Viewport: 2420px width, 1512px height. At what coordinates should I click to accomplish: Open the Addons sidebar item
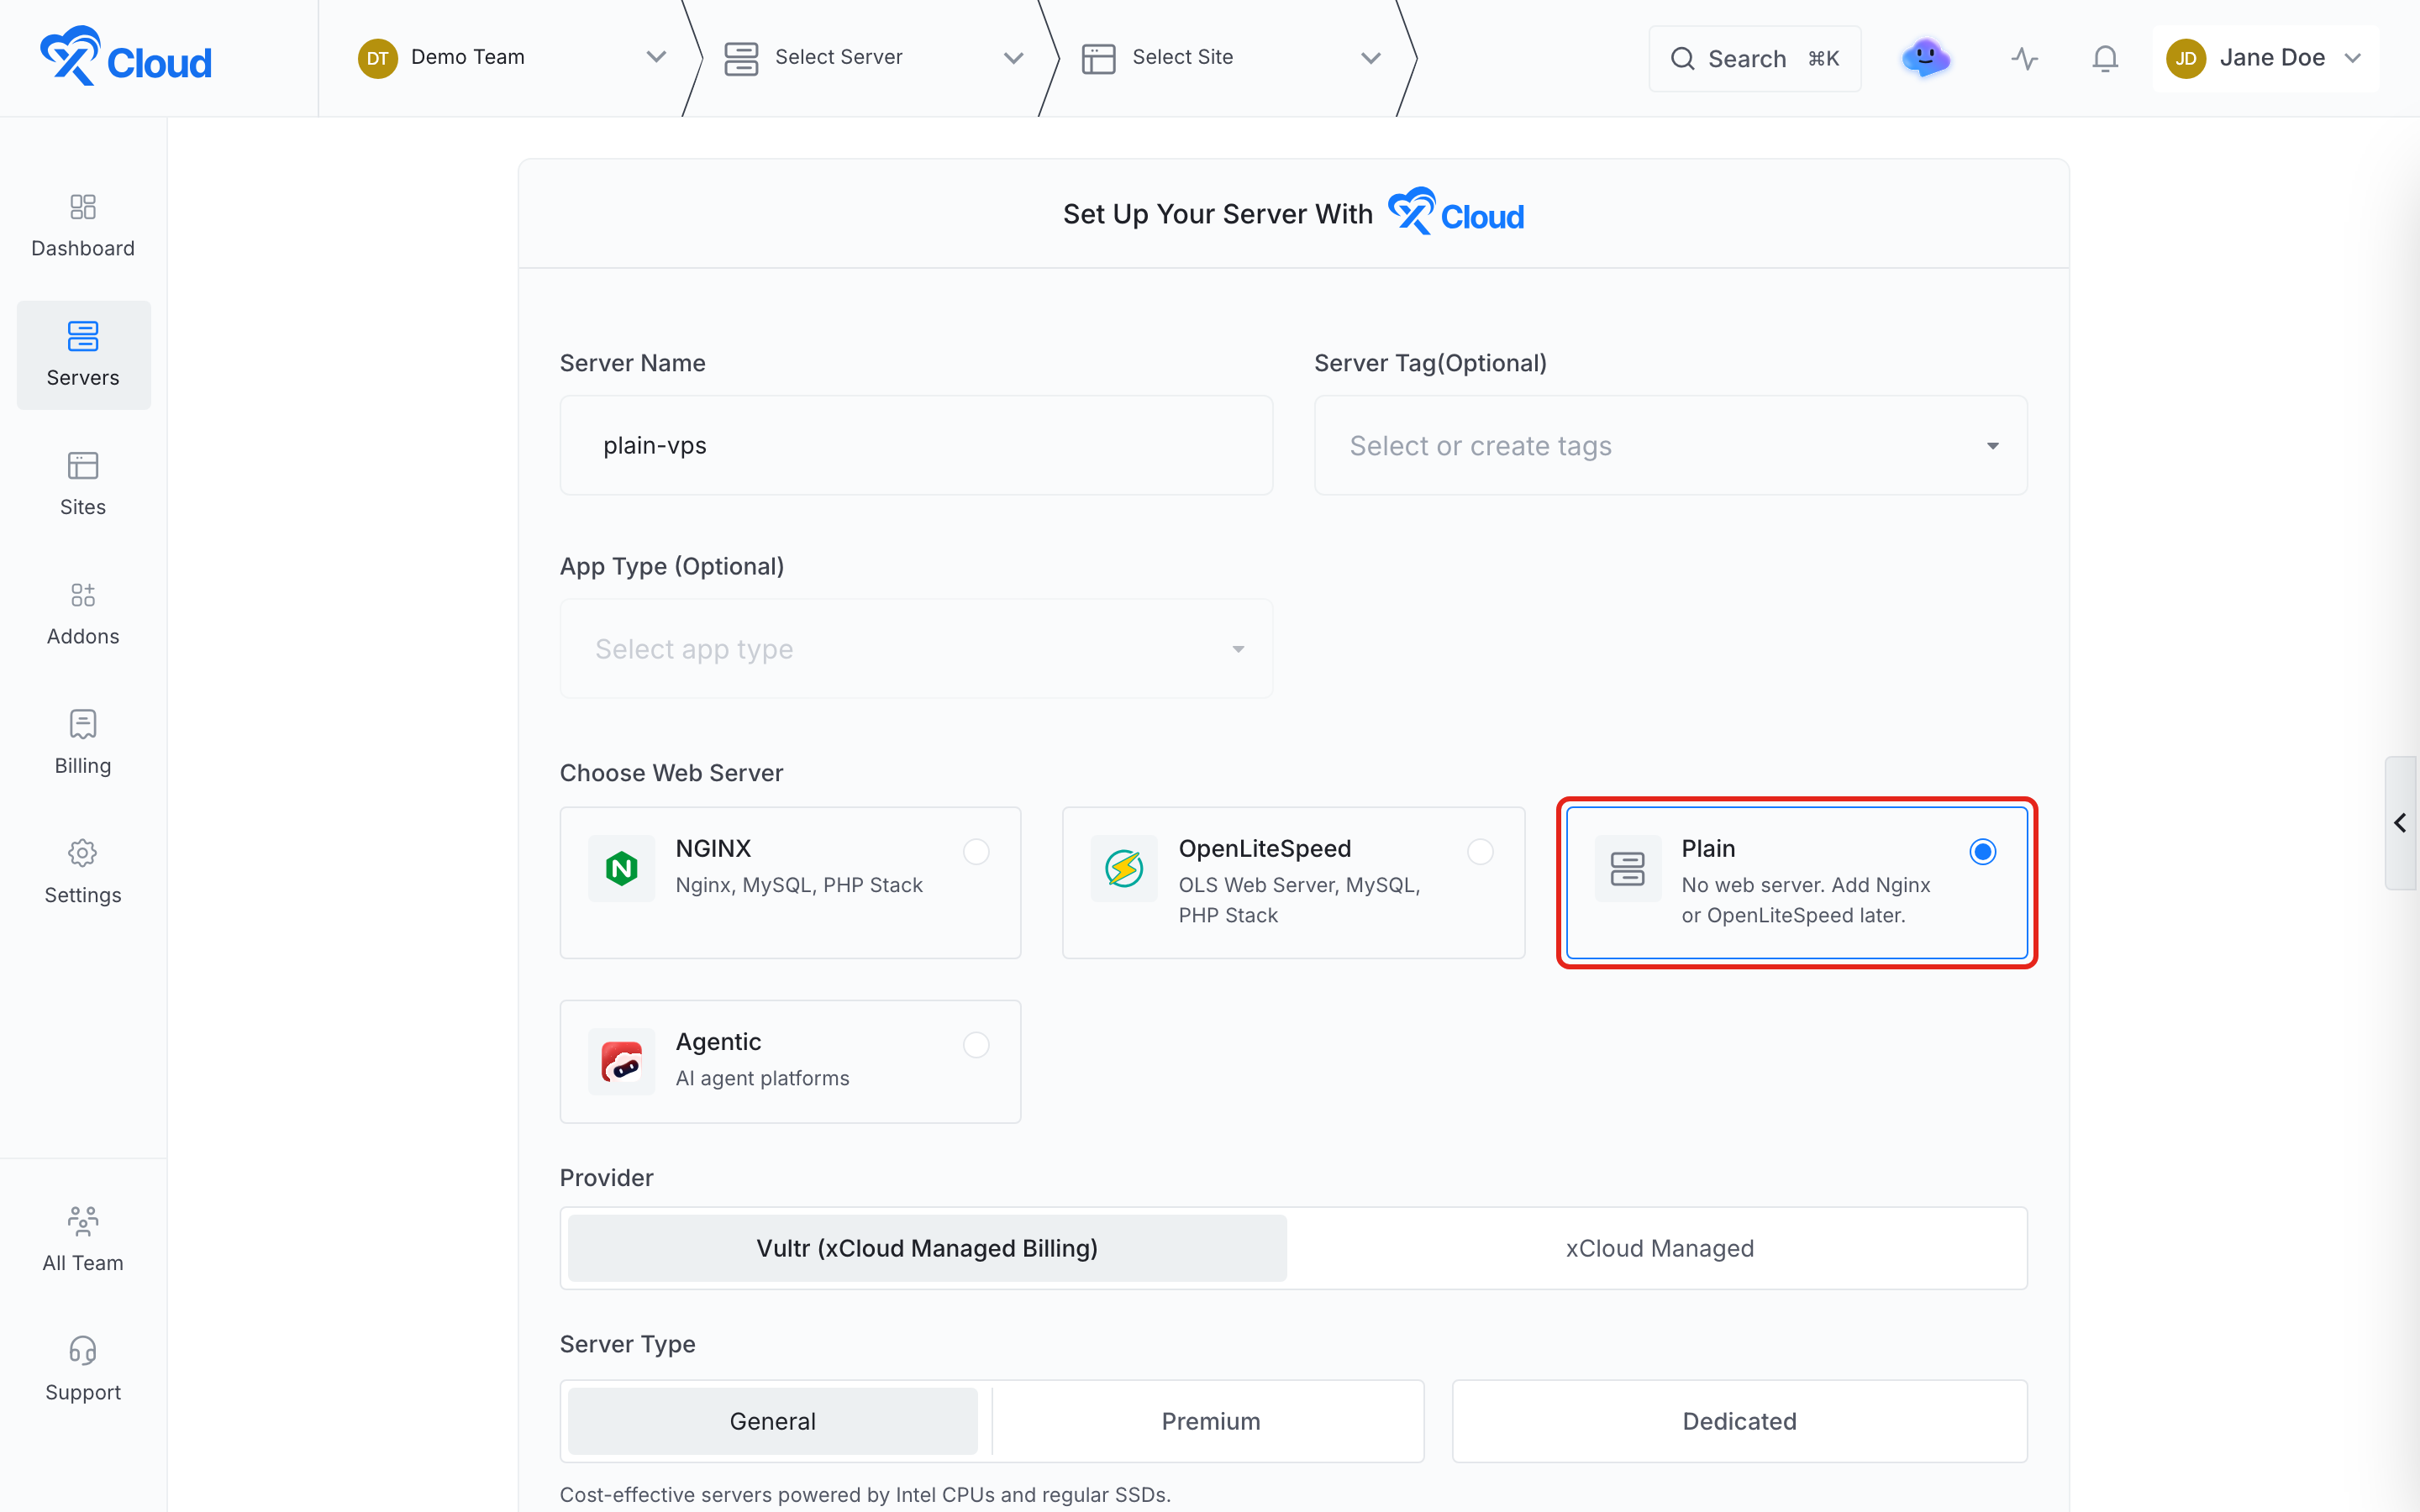pyautogui.click(x=83, y=614)
